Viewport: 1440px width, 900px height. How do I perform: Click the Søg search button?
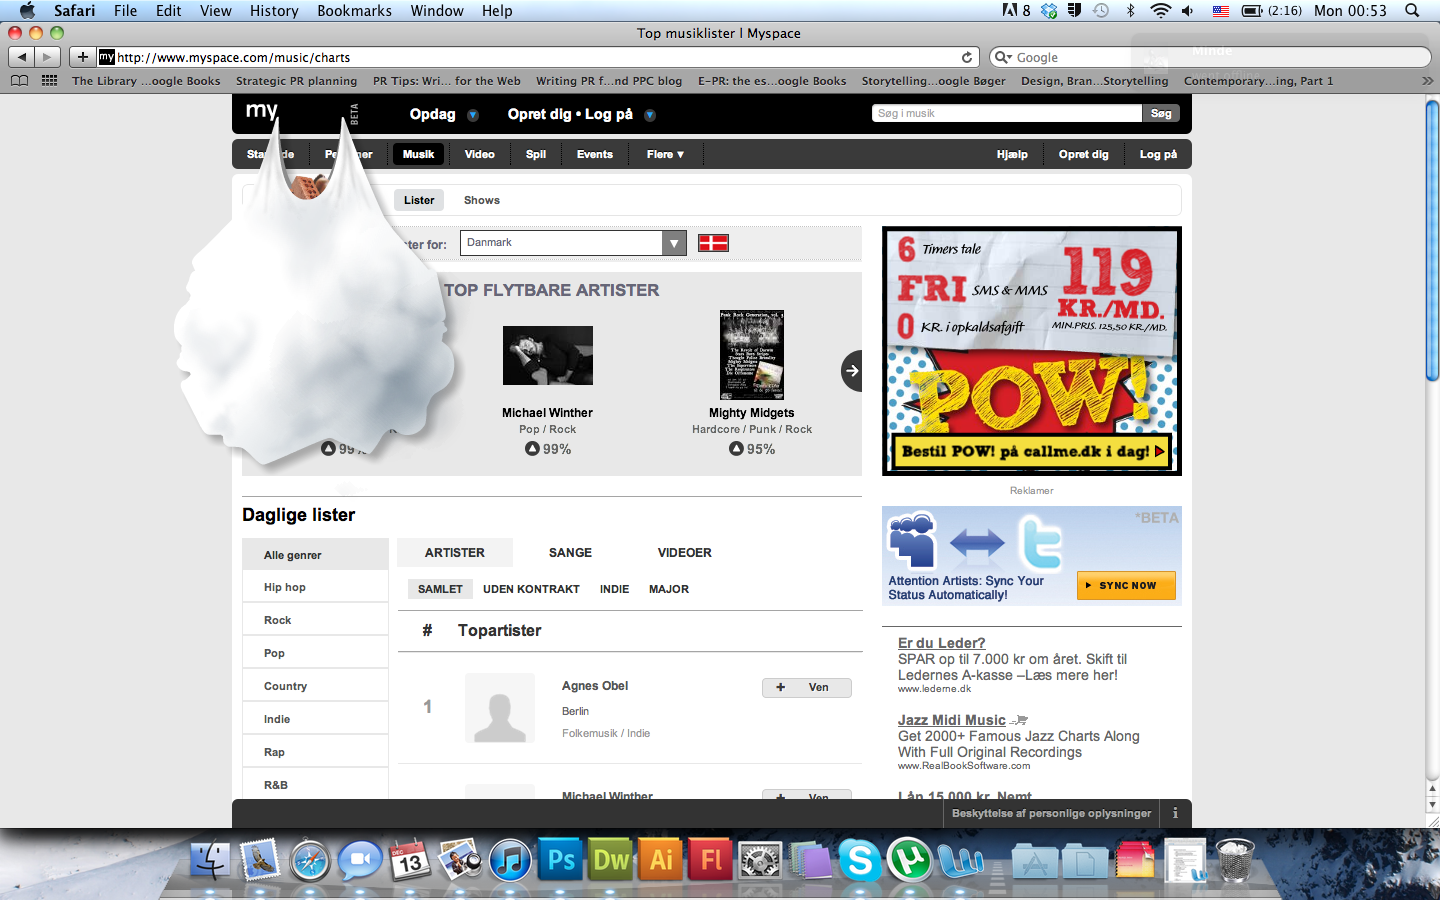point(1161,113)
